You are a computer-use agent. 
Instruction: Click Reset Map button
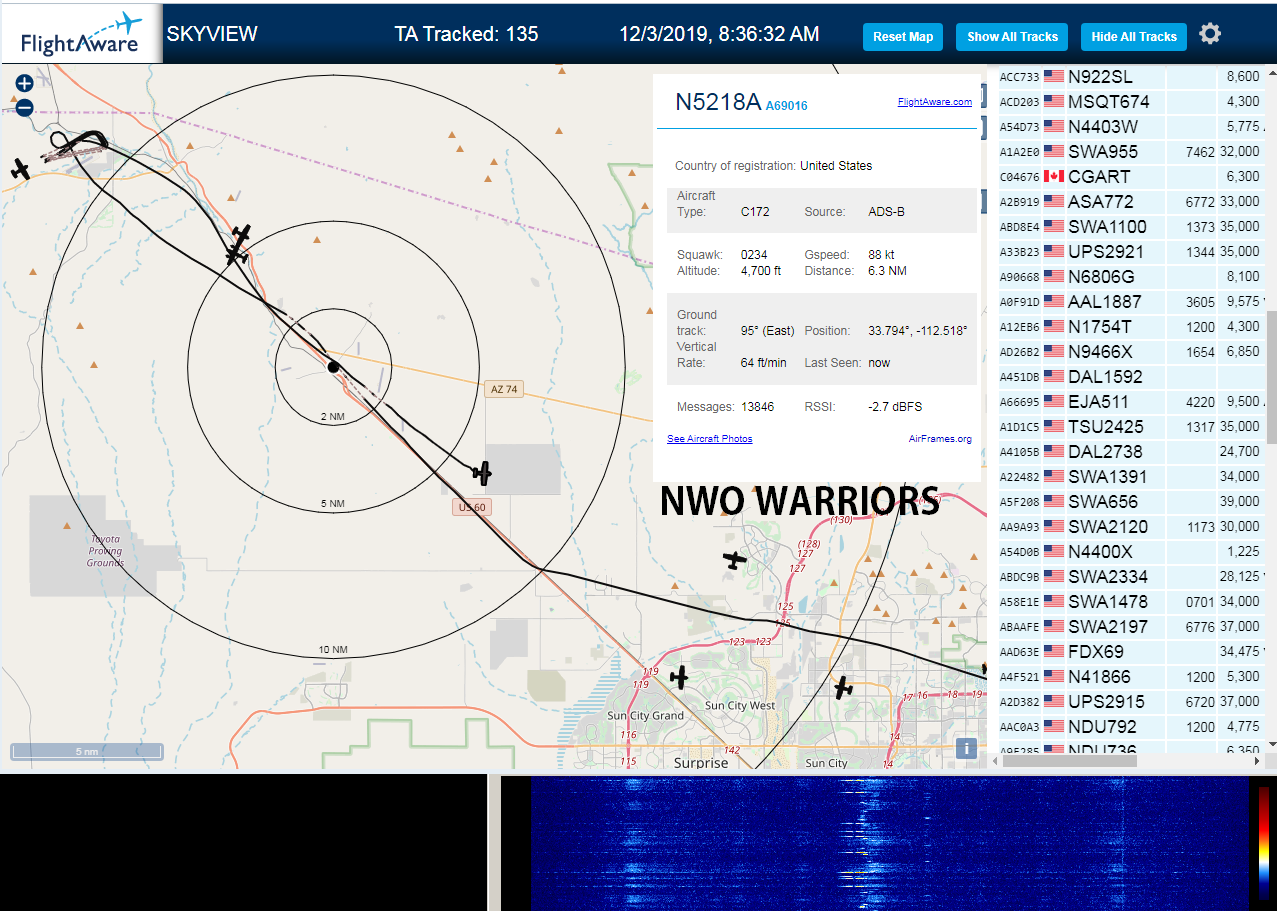903,37
